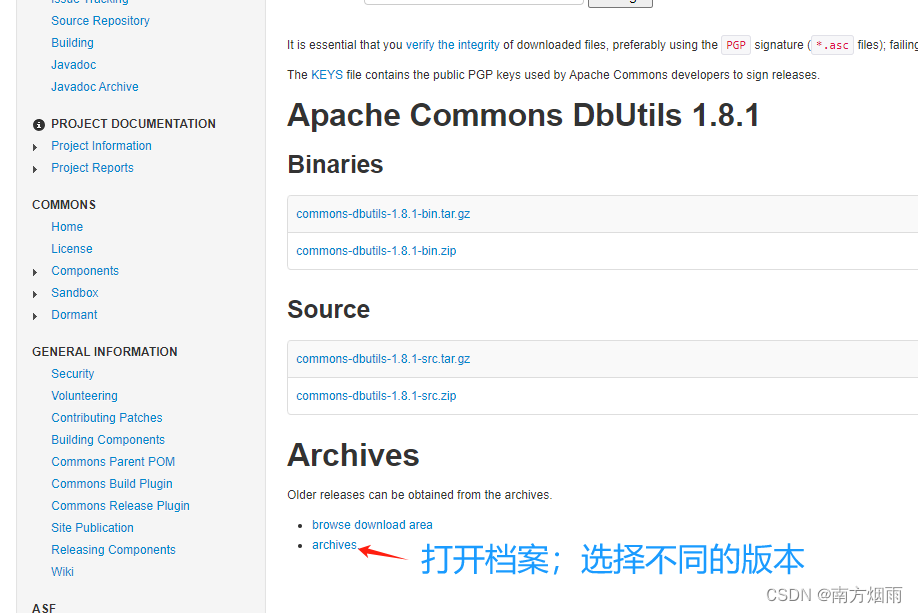Screen dimensions: 918x613
Task: Download commons-dbutils-1.8.1-bin.zip
Action: tap(376, 250)
